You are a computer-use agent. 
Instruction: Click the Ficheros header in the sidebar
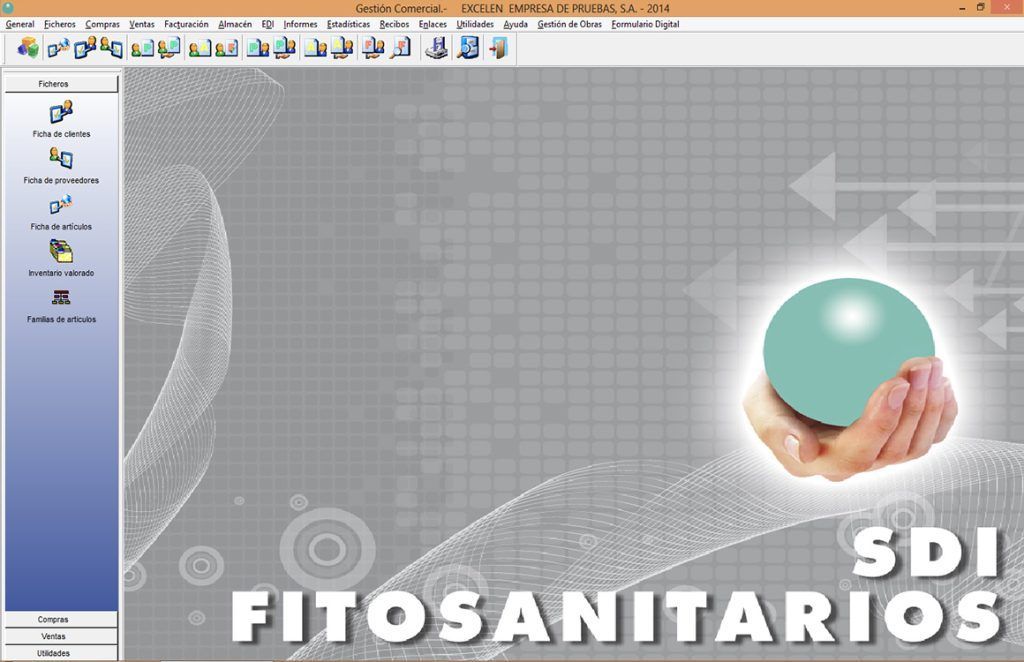[x=60, y=84]
